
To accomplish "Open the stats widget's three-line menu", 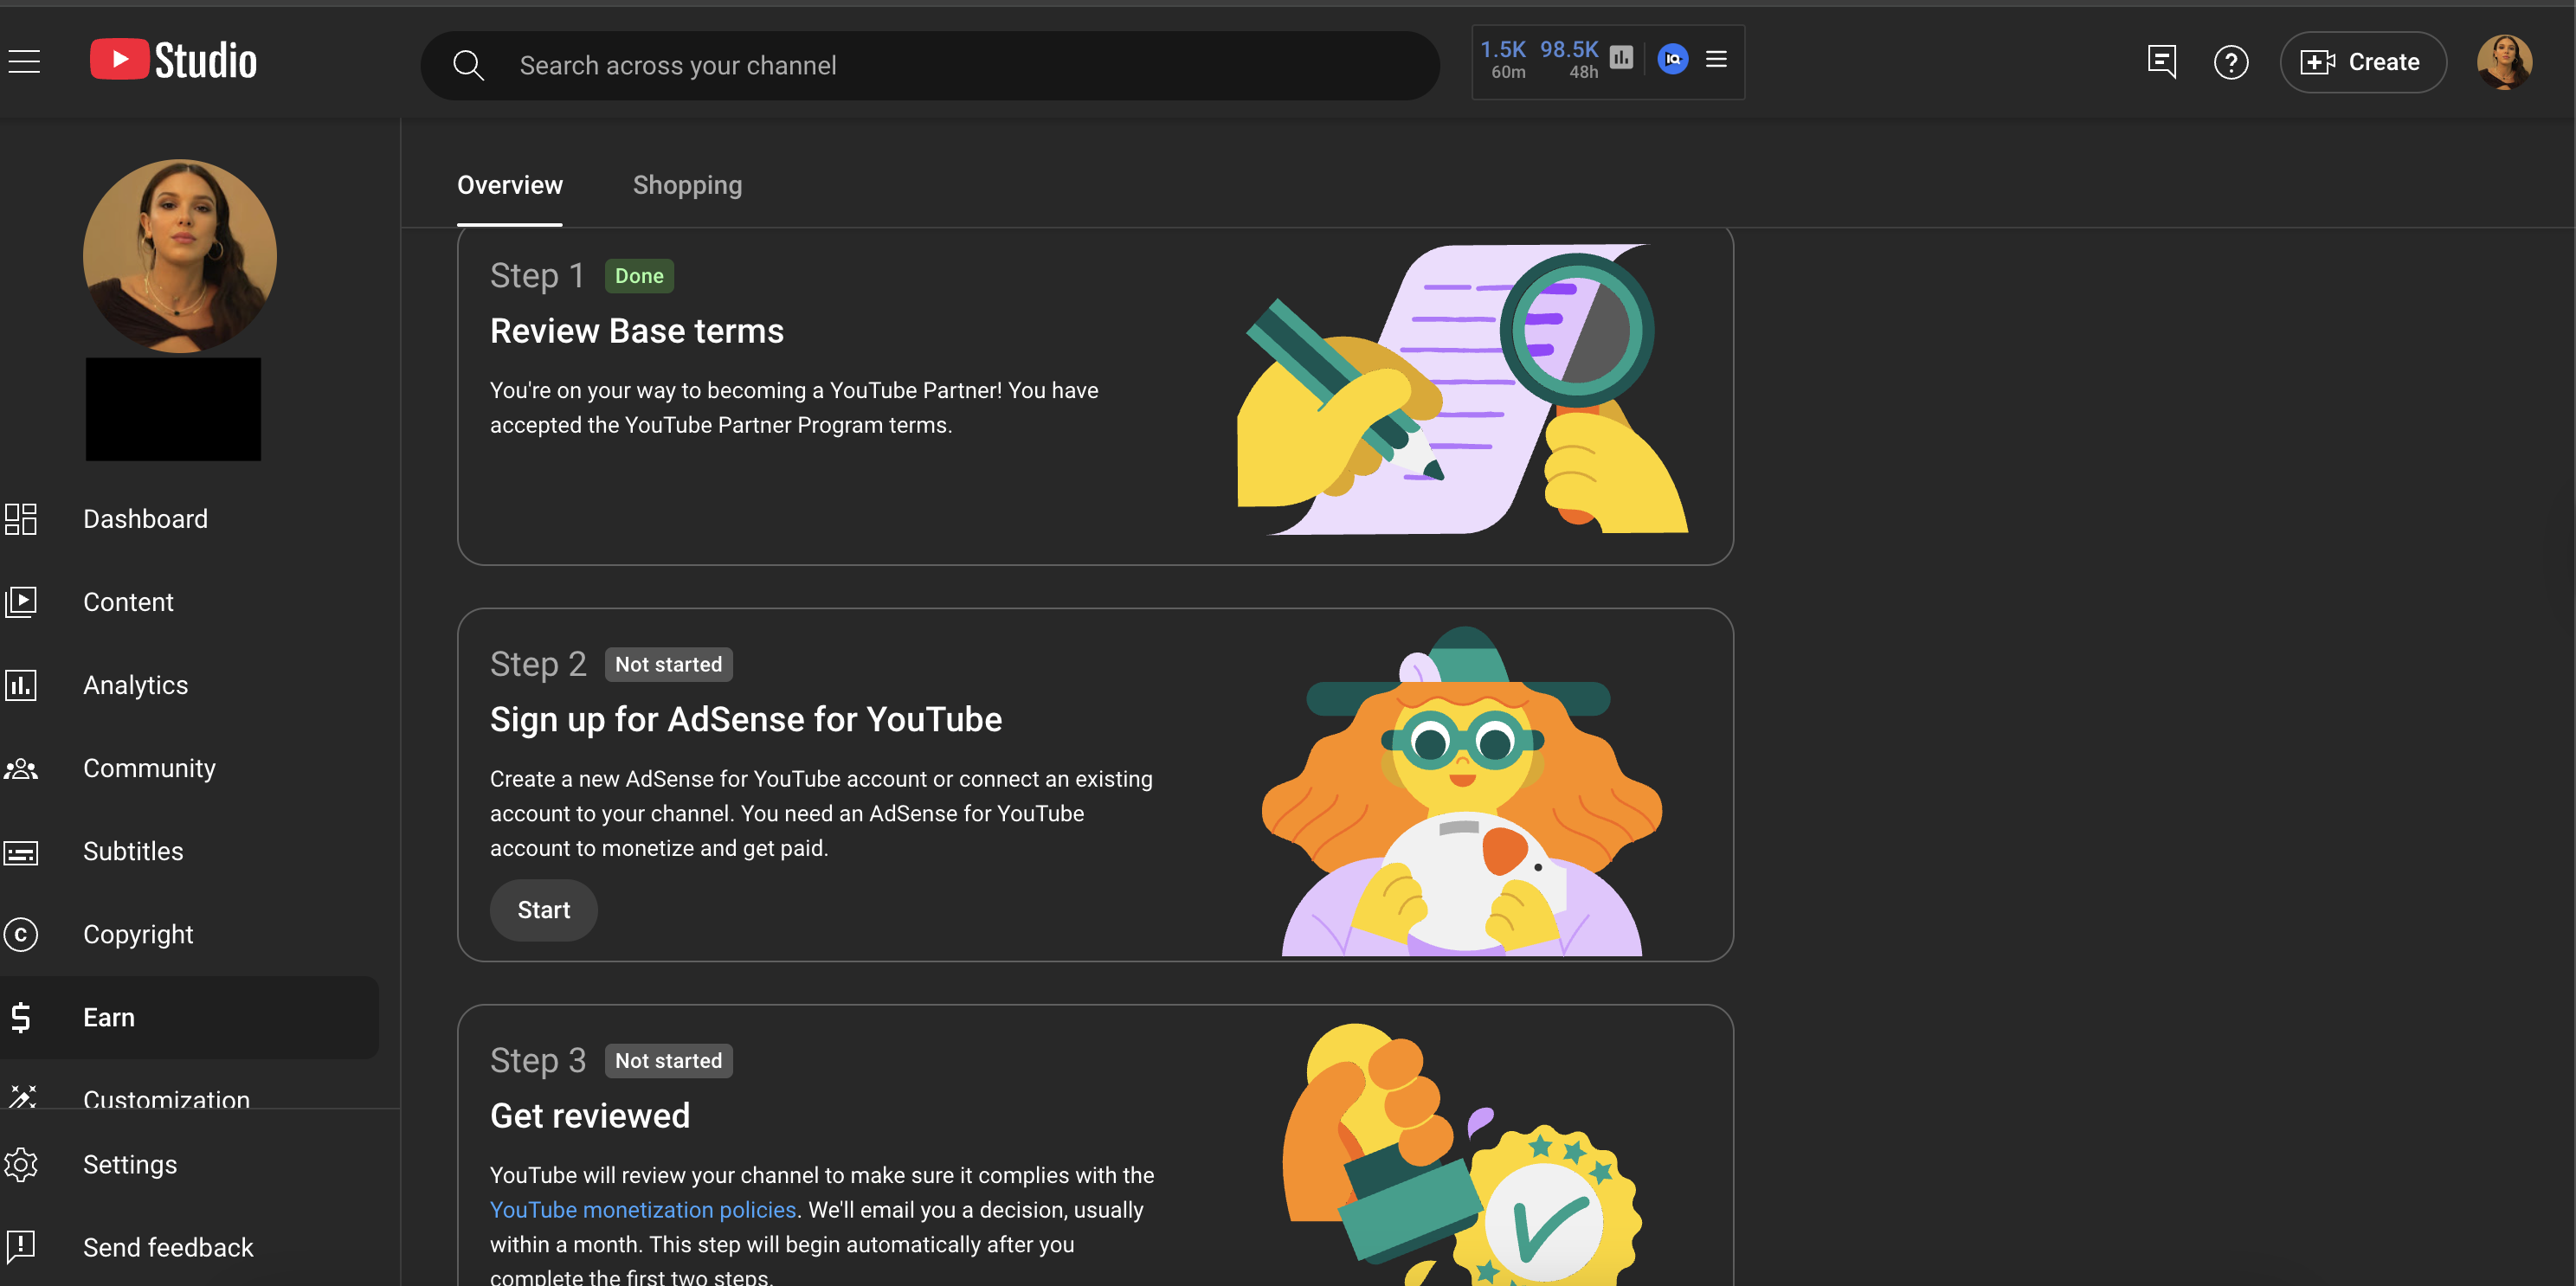I will point(1716,59).
